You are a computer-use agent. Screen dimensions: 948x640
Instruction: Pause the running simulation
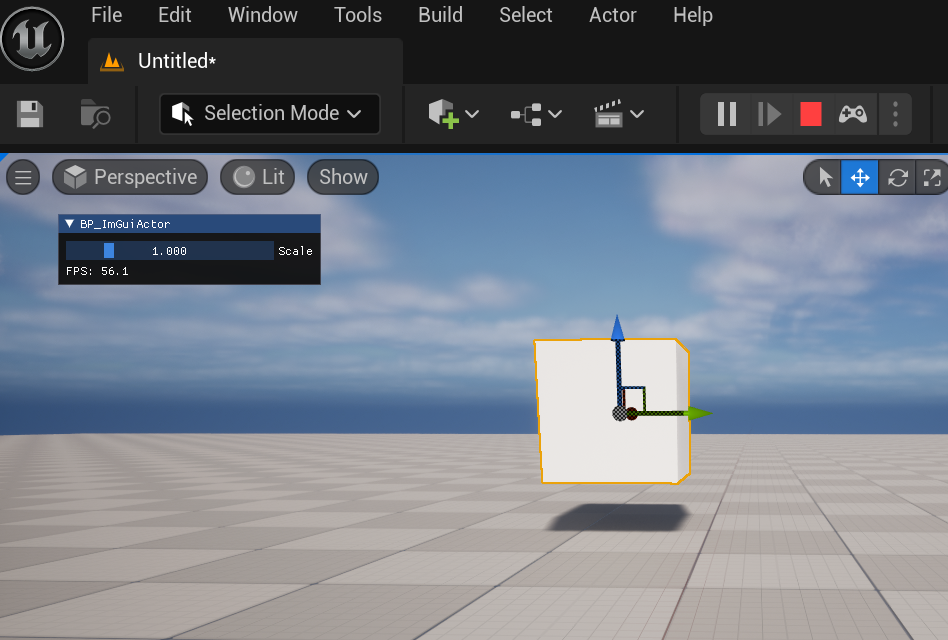point(726,114)
